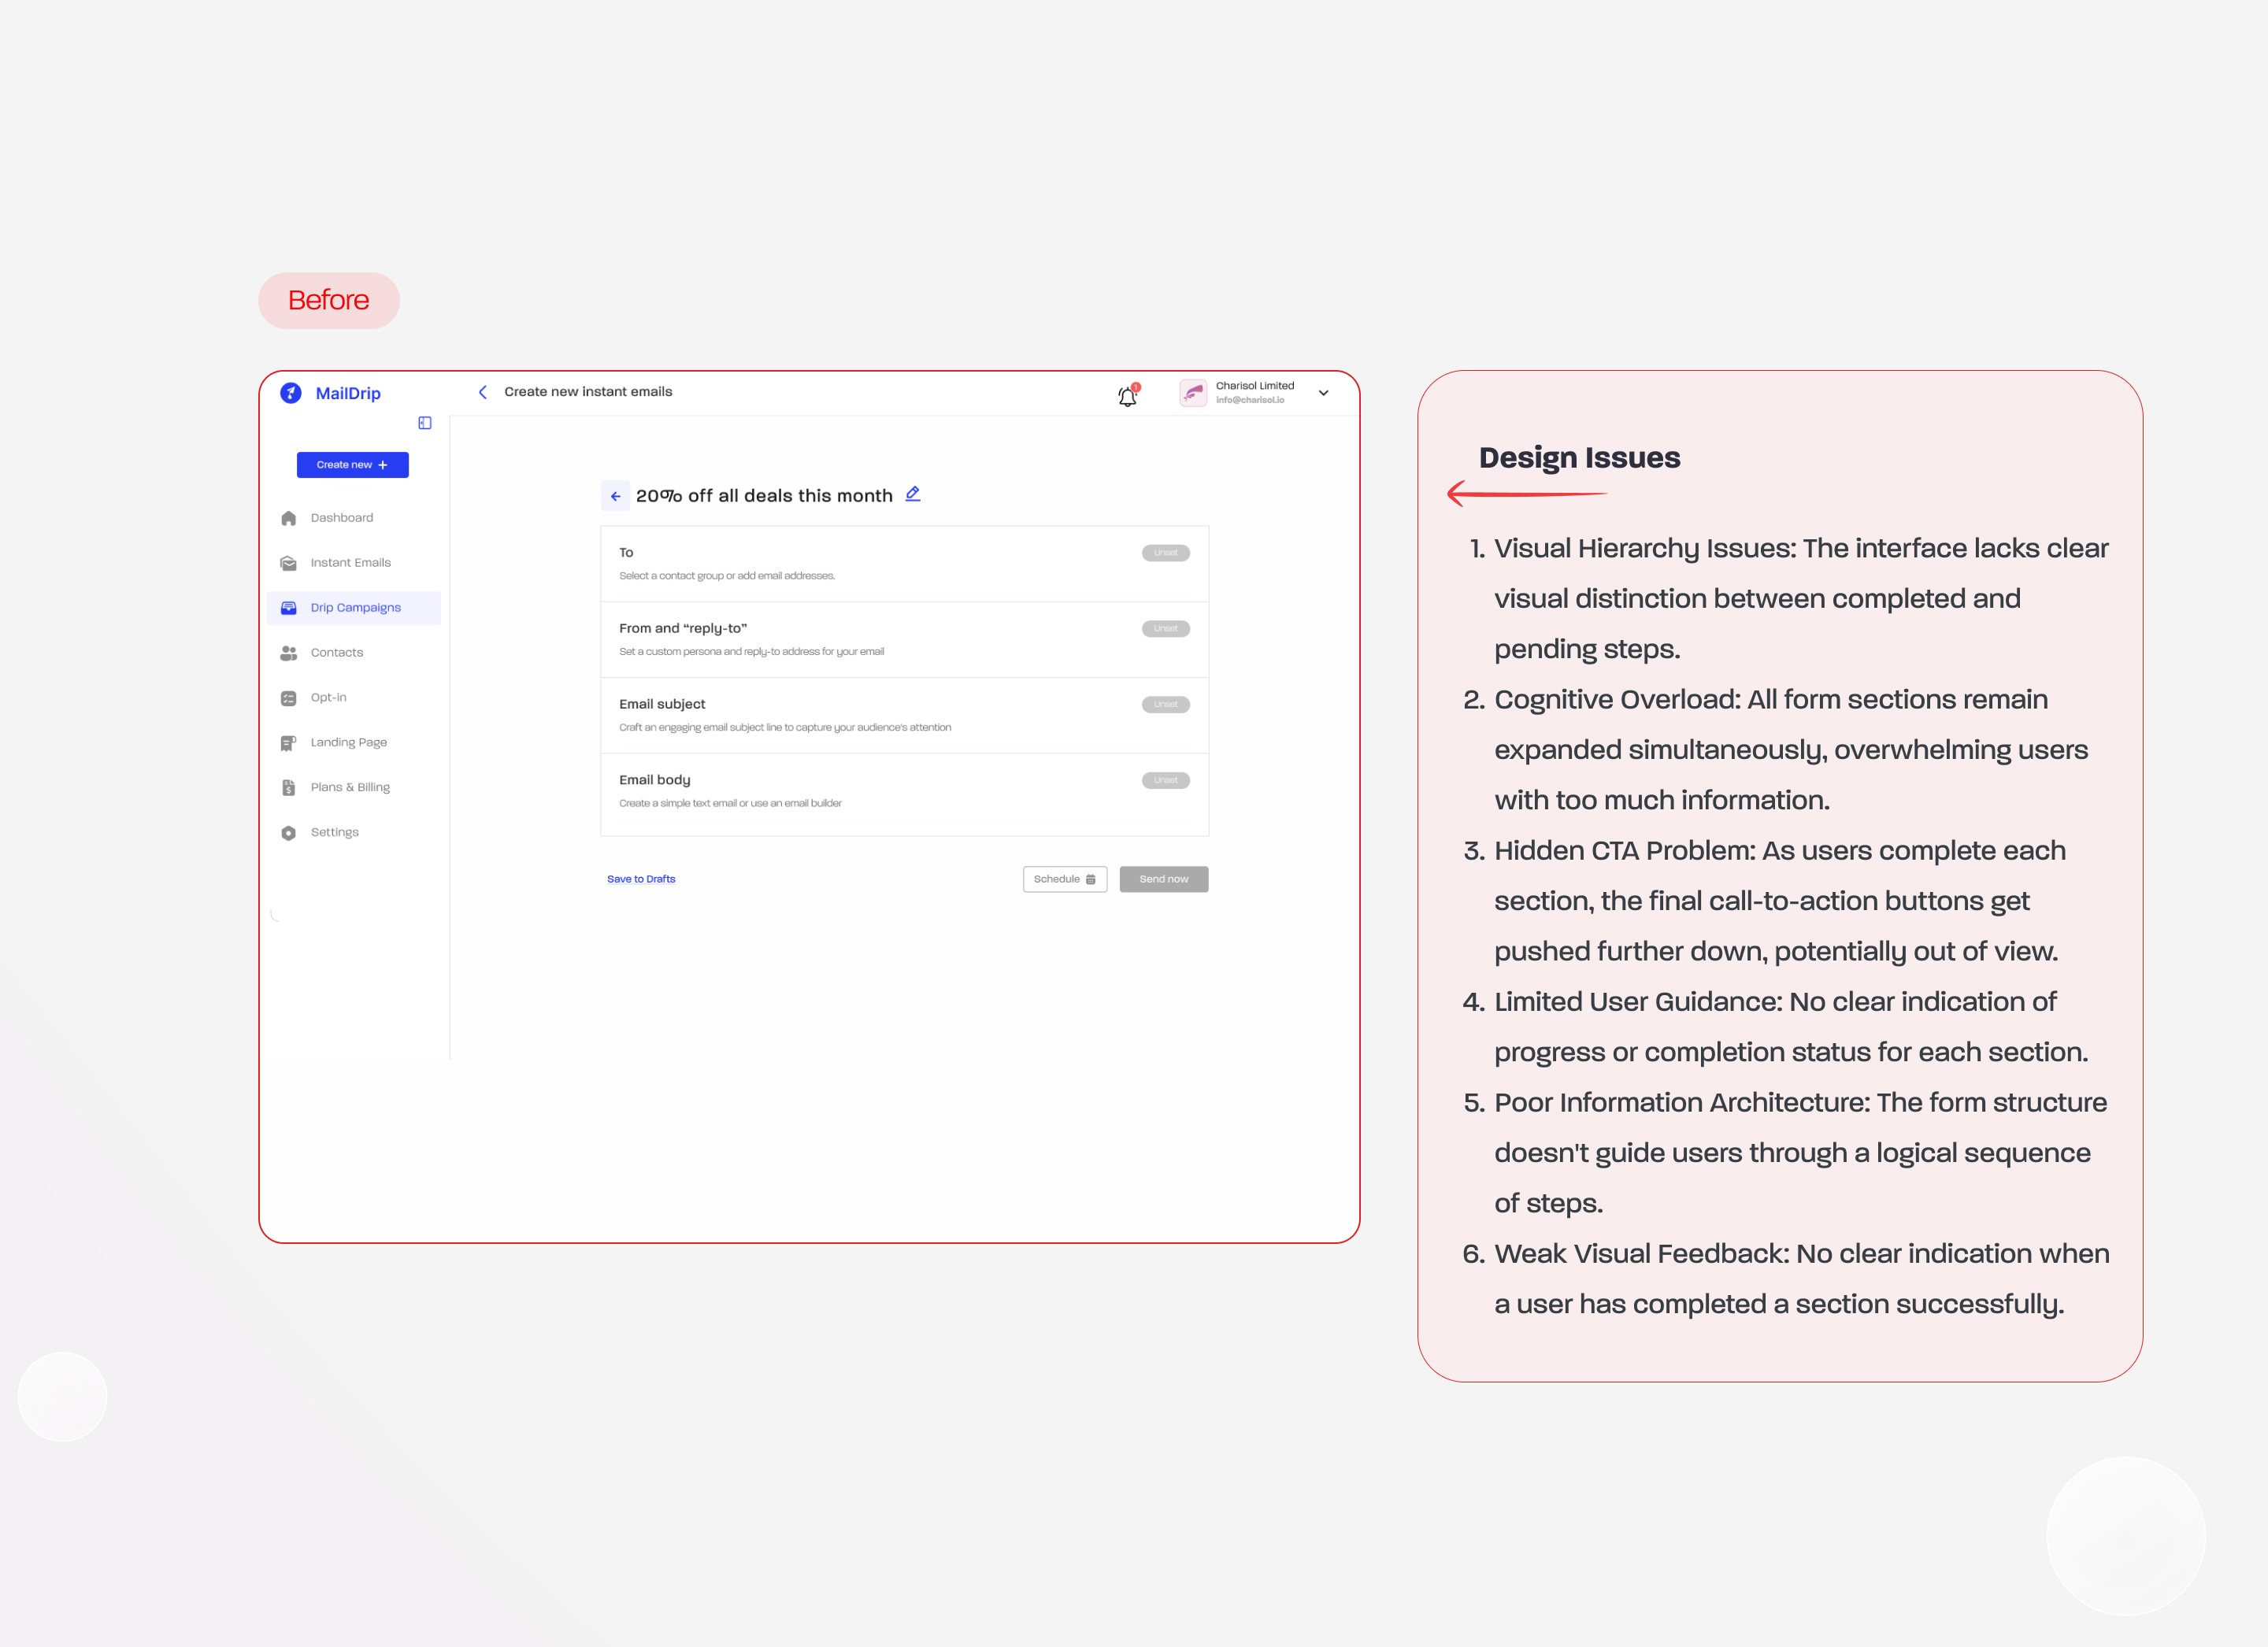Toggle the Unset pill on Email subject
Viewport: 2268px width, 1647px height.
point(1165,705)
